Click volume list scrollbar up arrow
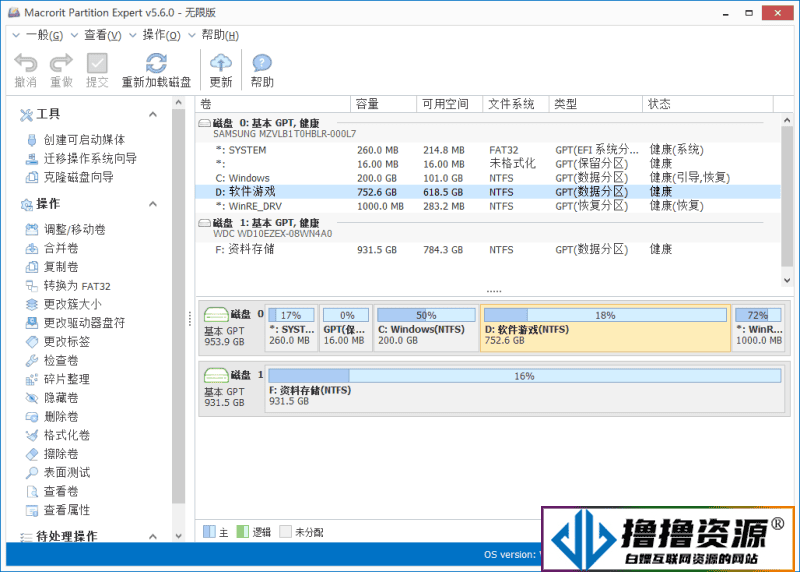 (787, 120)
